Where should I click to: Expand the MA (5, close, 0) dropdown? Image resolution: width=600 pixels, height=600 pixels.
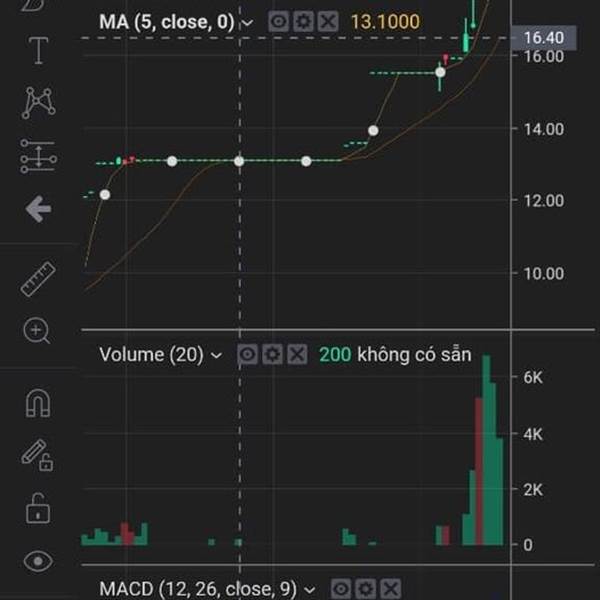tap(248, 23)
